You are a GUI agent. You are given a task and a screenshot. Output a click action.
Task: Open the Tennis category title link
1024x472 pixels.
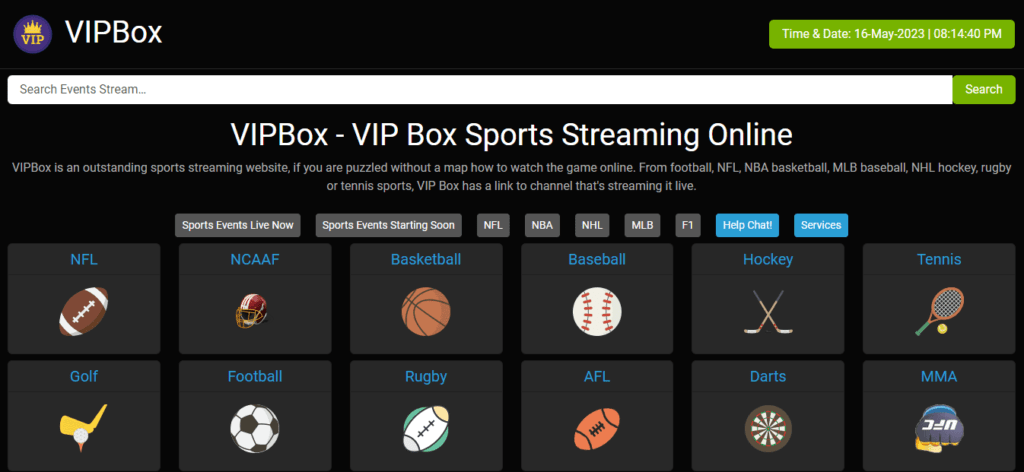[939, 259]
